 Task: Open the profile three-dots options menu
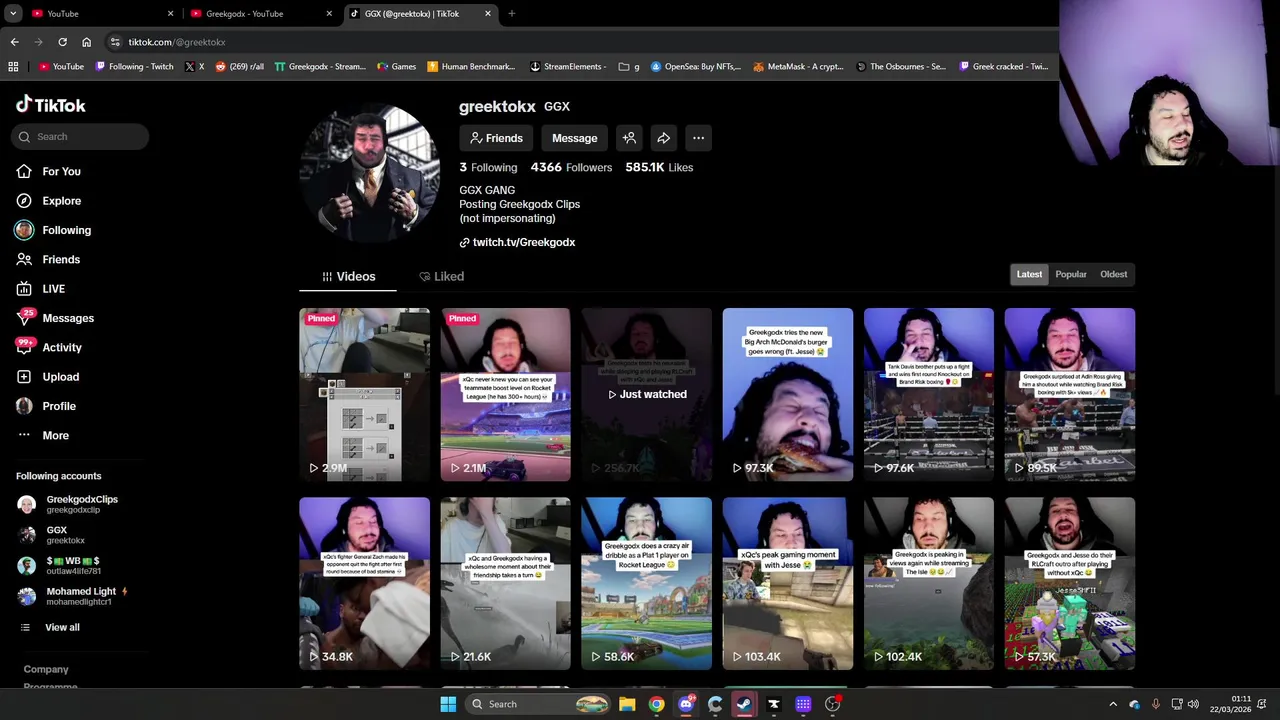click(698, 138)
